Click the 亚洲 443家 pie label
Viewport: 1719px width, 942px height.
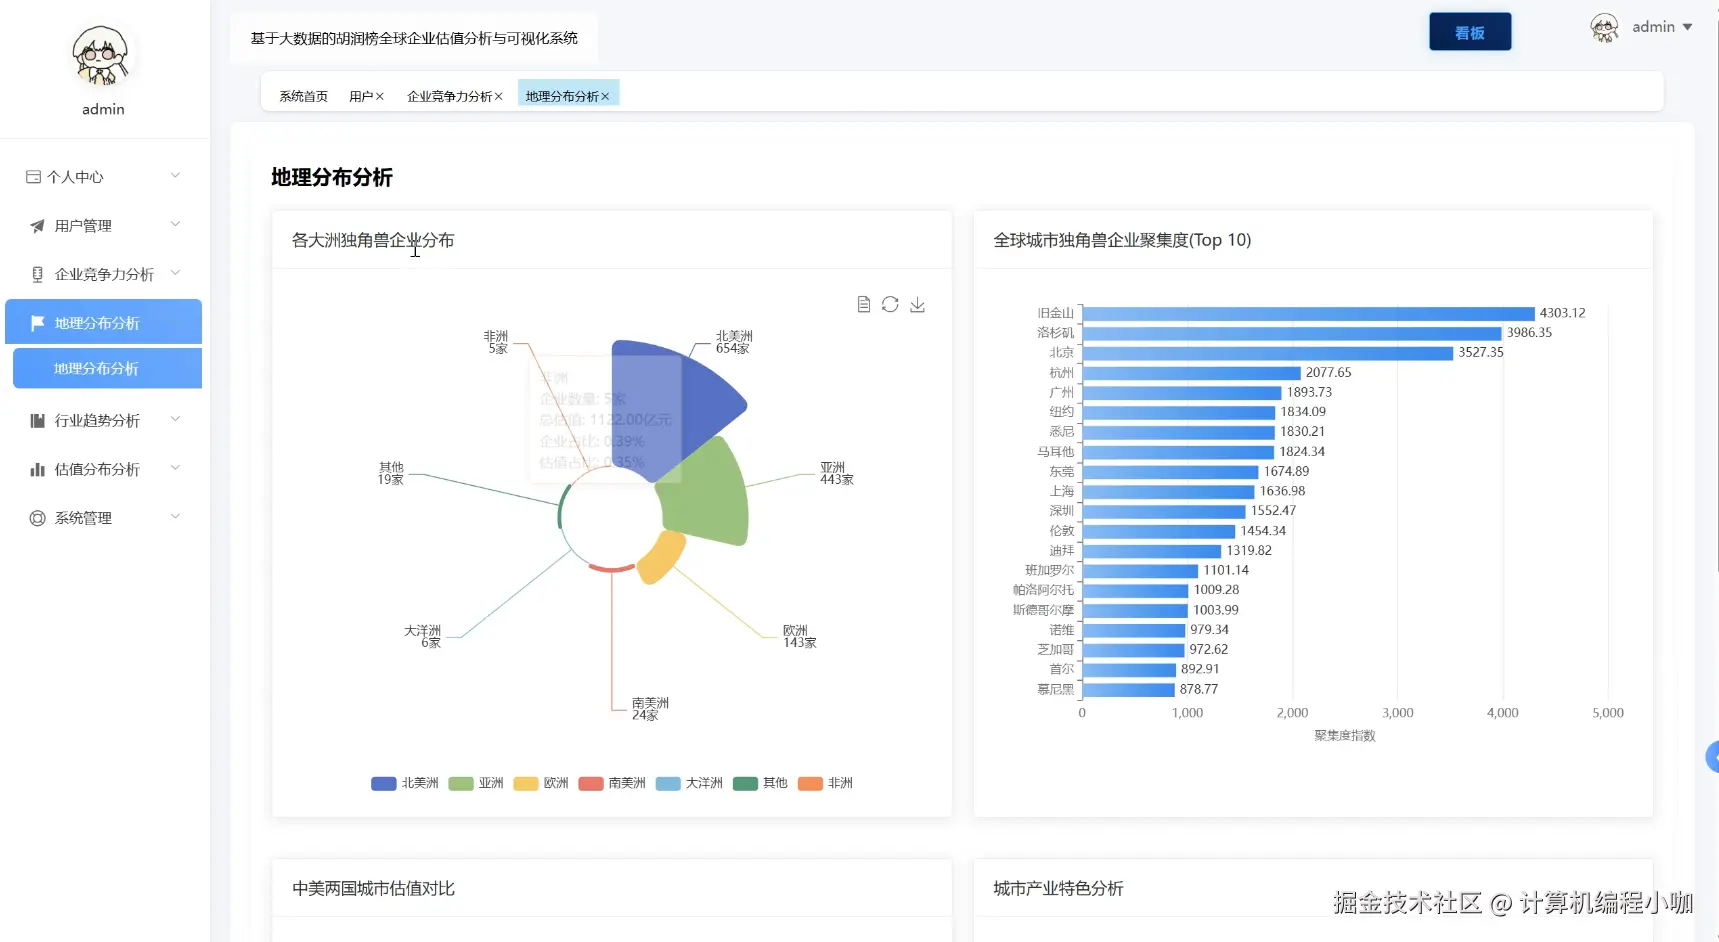coord(837,474)
